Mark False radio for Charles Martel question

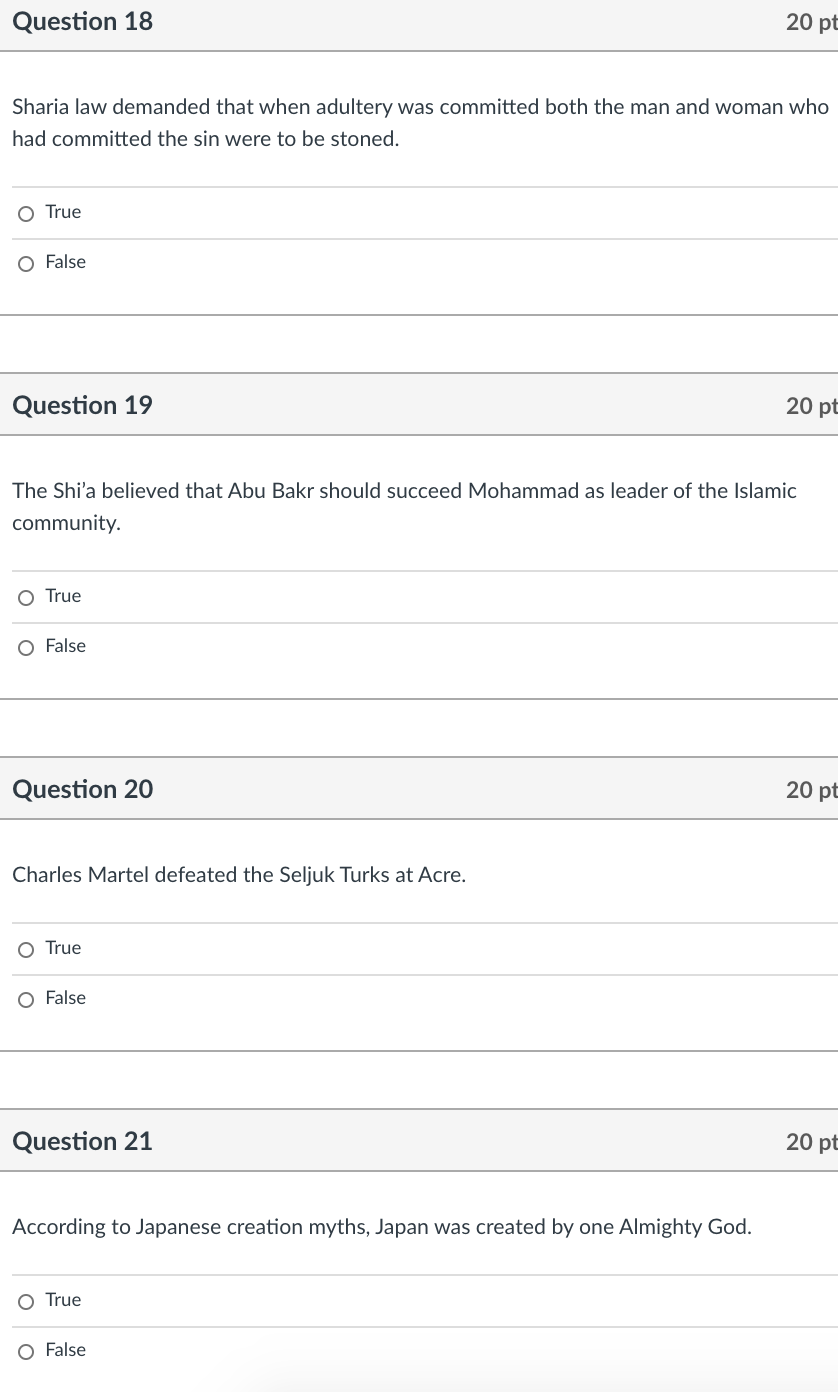(x=26, y=999)
